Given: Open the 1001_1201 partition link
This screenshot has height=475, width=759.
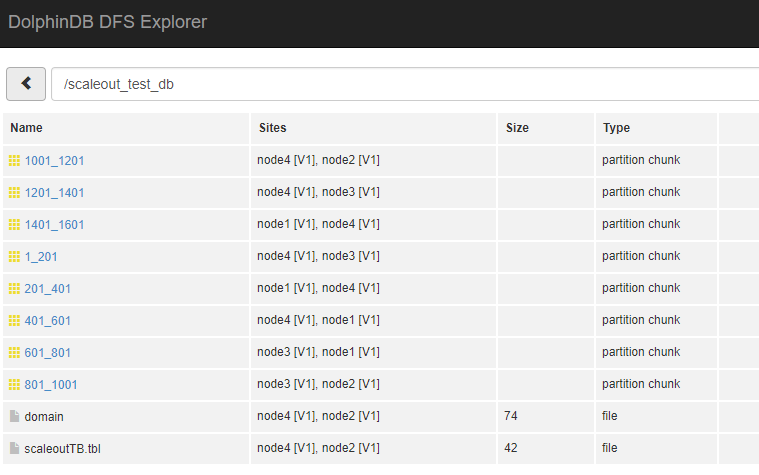Looking at the screenshot, I should point(54,161).
